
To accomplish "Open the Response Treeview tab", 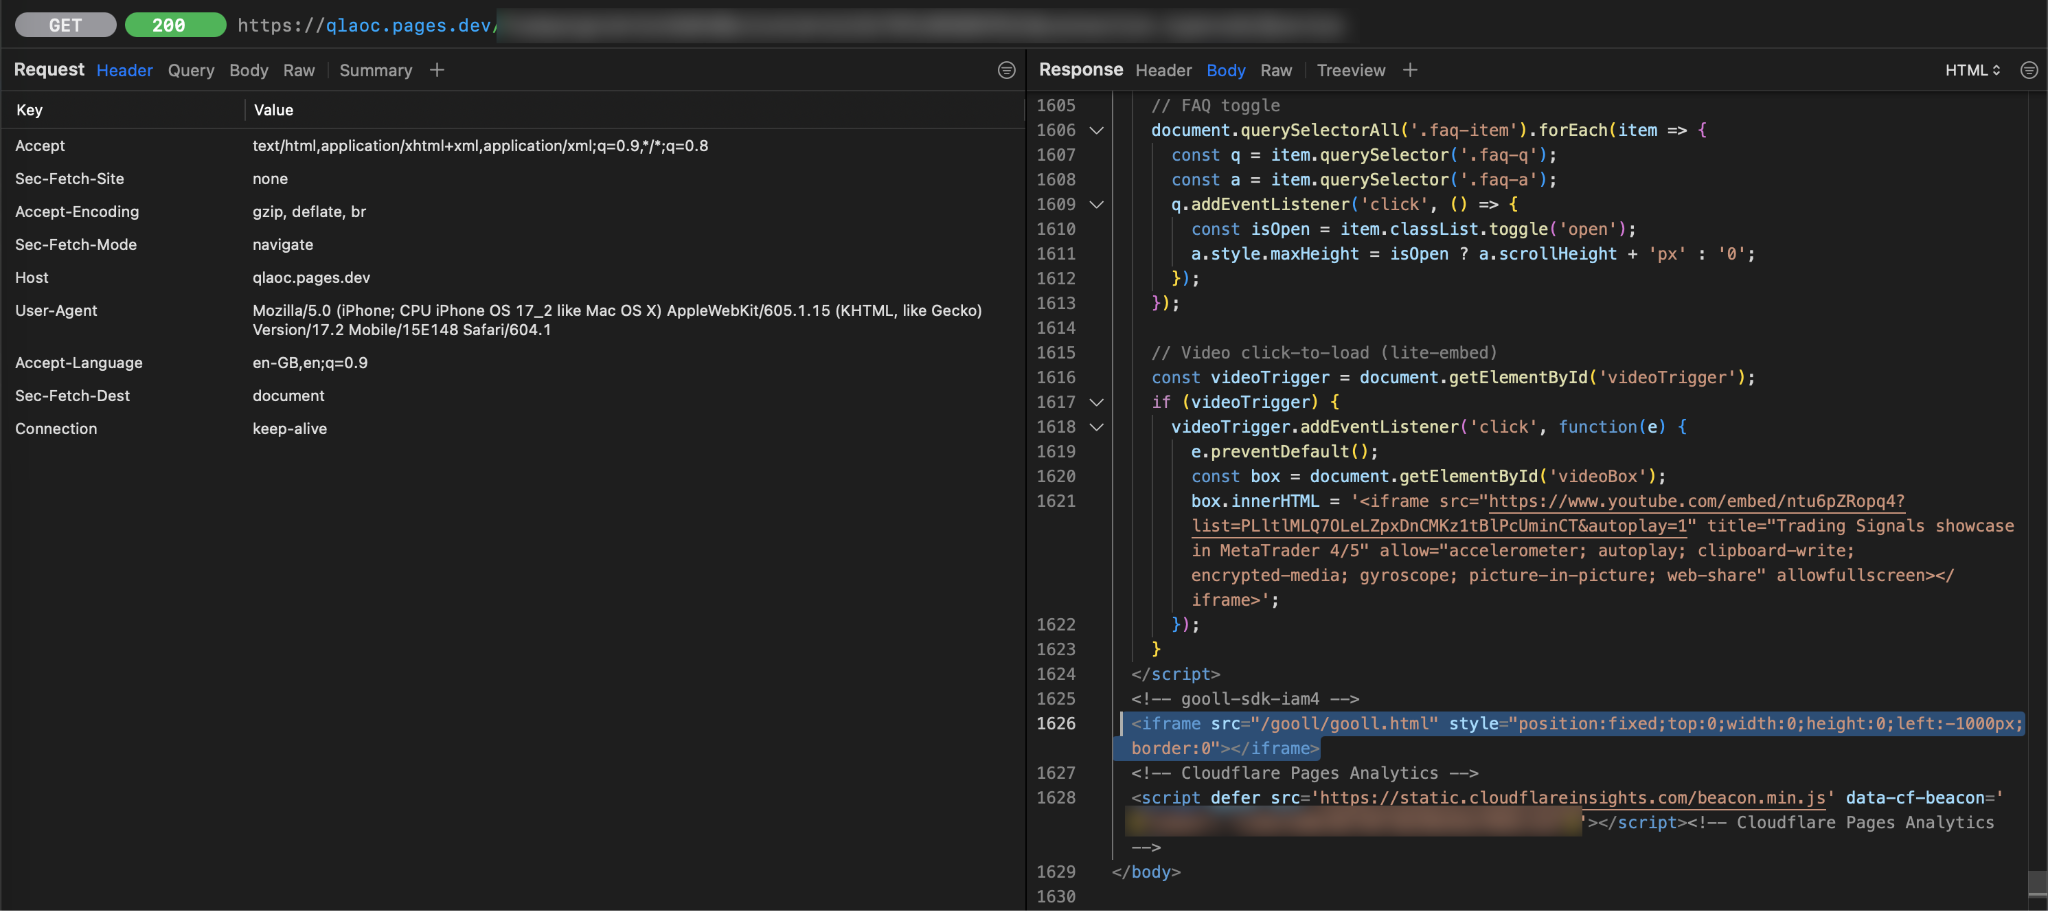I will pyautogui.click(x=1351, y=70).
